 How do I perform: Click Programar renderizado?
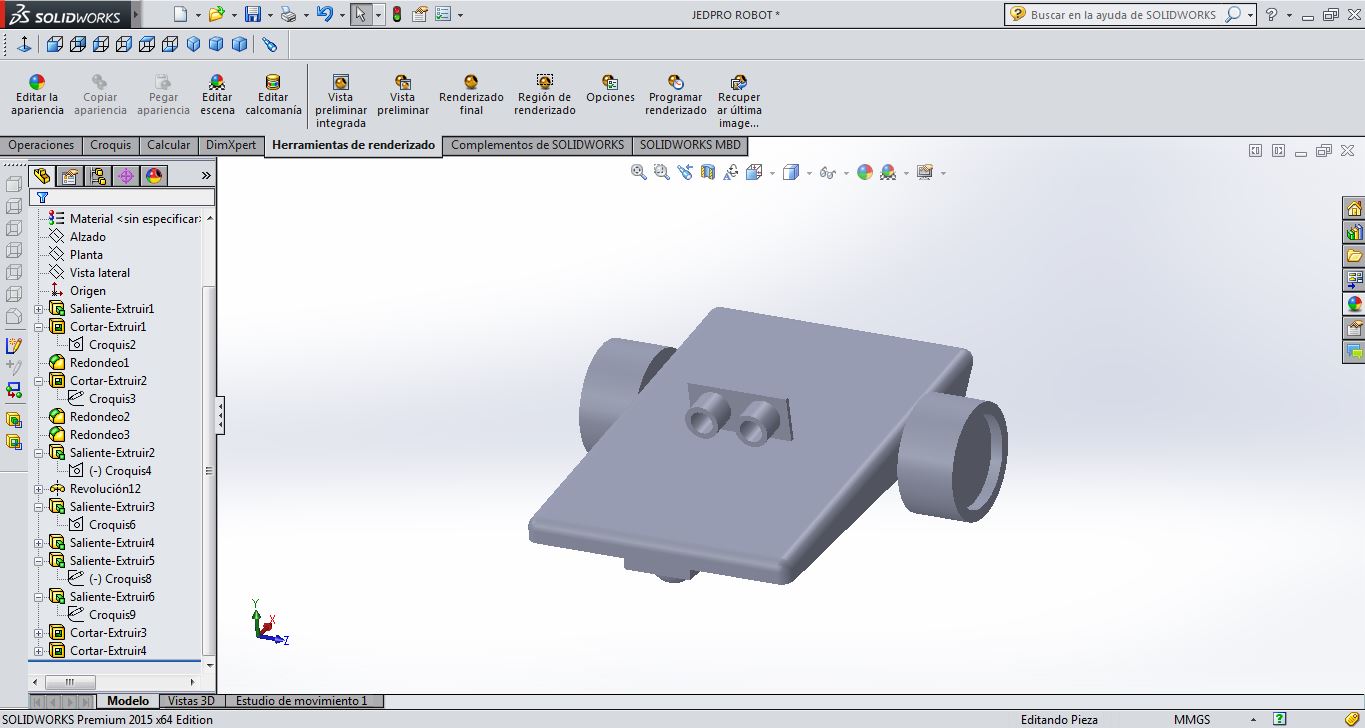click(676, 96)
